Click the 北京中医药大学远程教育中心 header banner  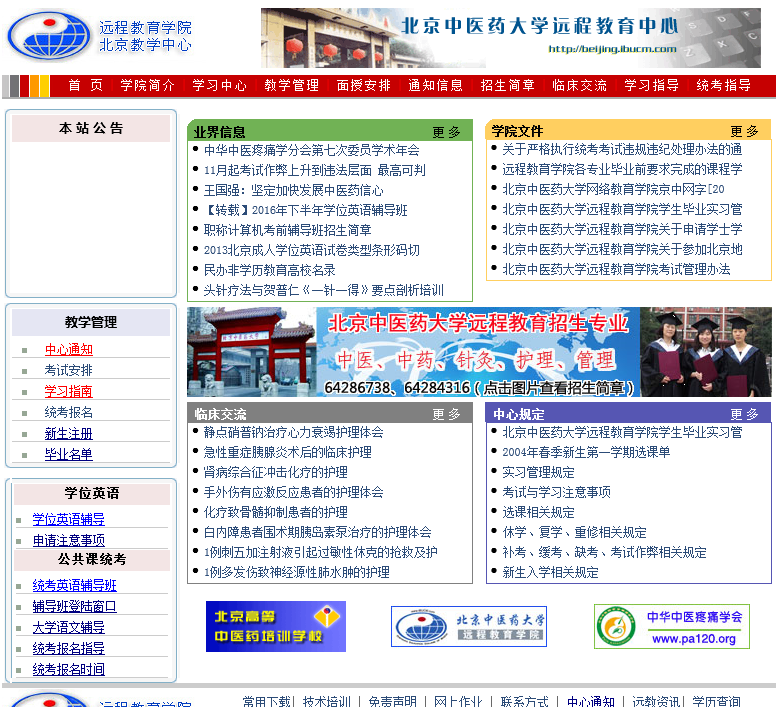click(511, 38)
